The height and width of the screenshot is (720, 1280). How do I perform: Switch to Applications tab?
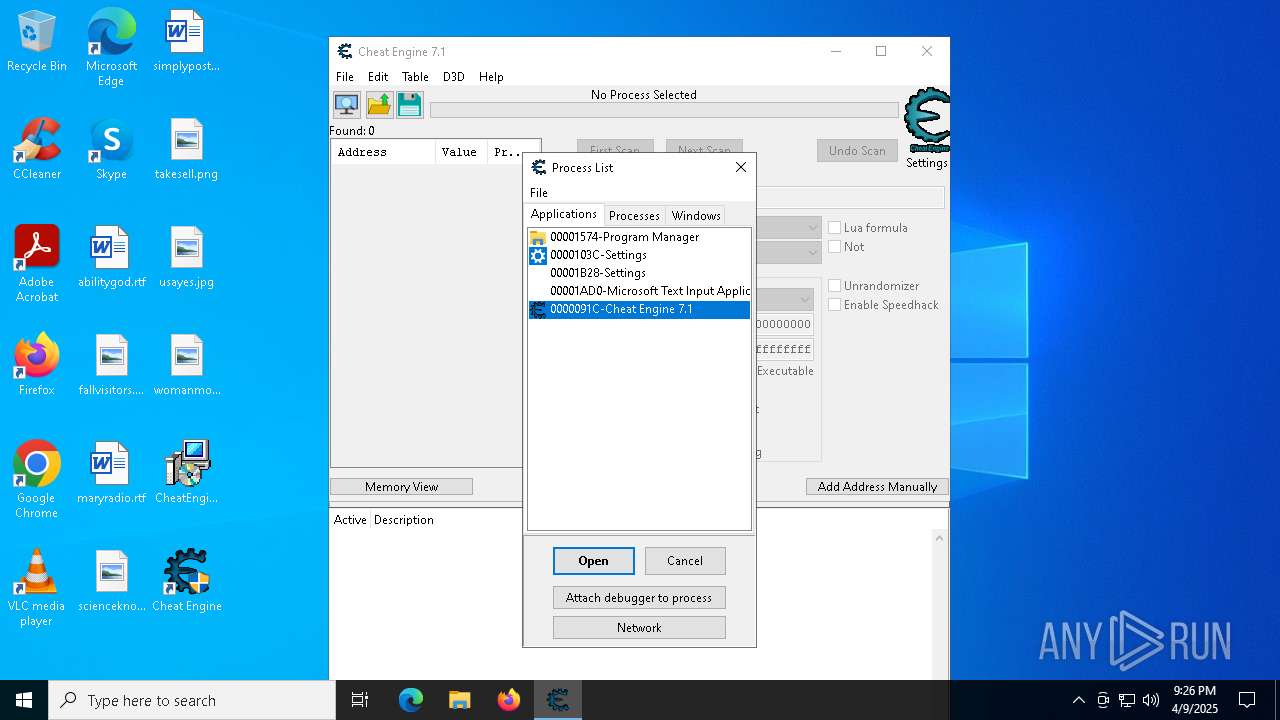coord(564,214)
